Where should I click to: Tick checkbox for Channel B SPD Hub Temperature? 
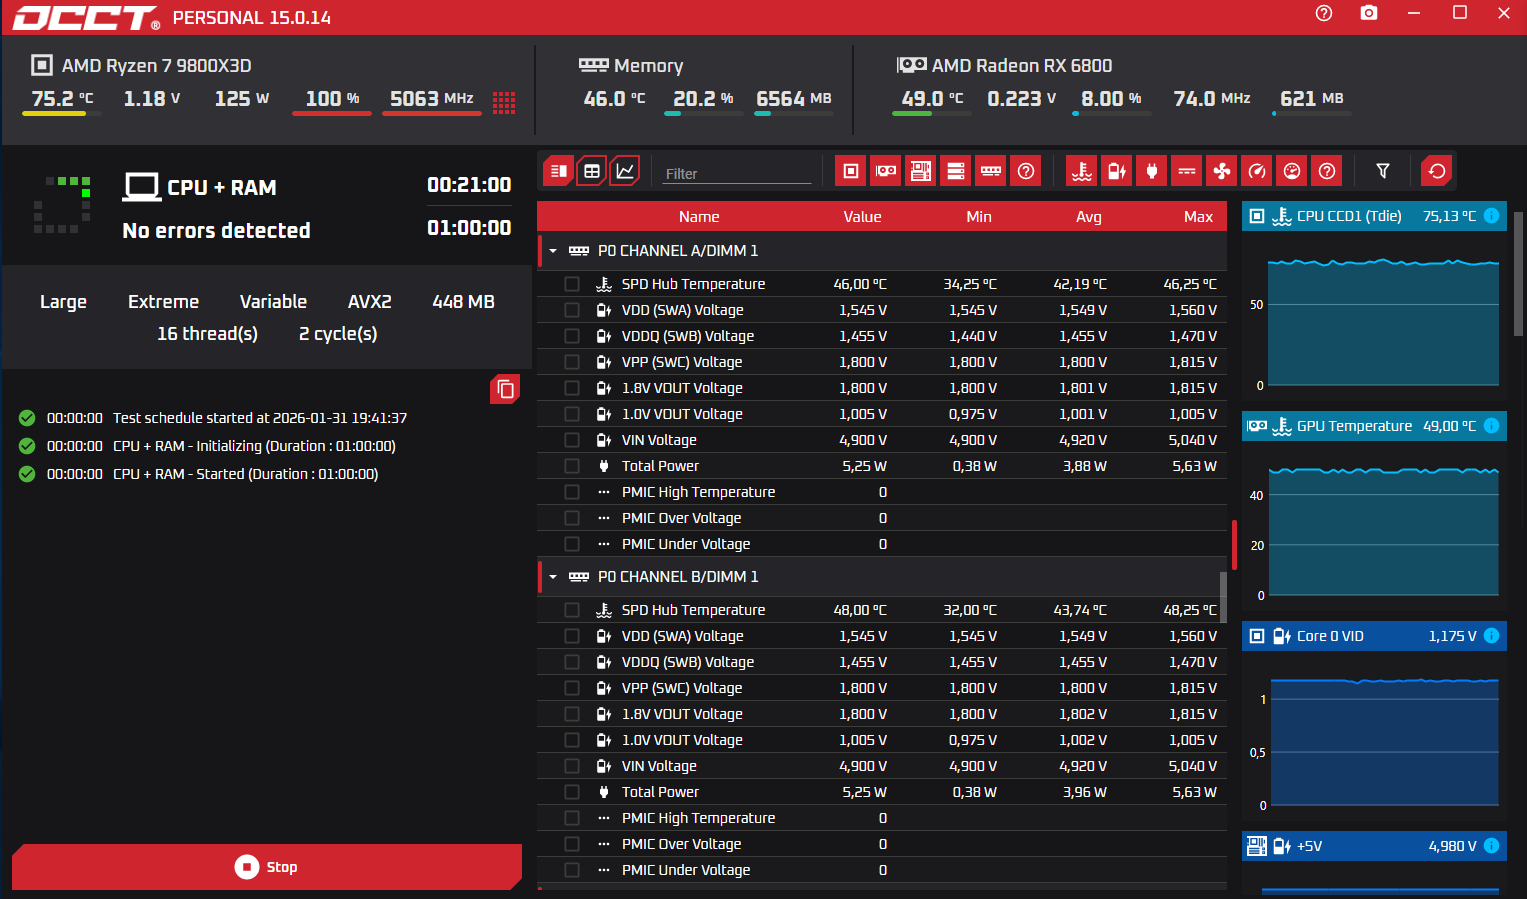pyautogui.click(x=572, y=610)
